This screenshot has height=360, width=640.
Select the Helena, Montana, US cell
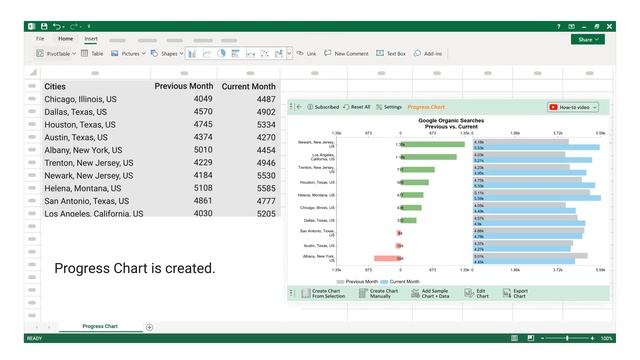[96, 188]
